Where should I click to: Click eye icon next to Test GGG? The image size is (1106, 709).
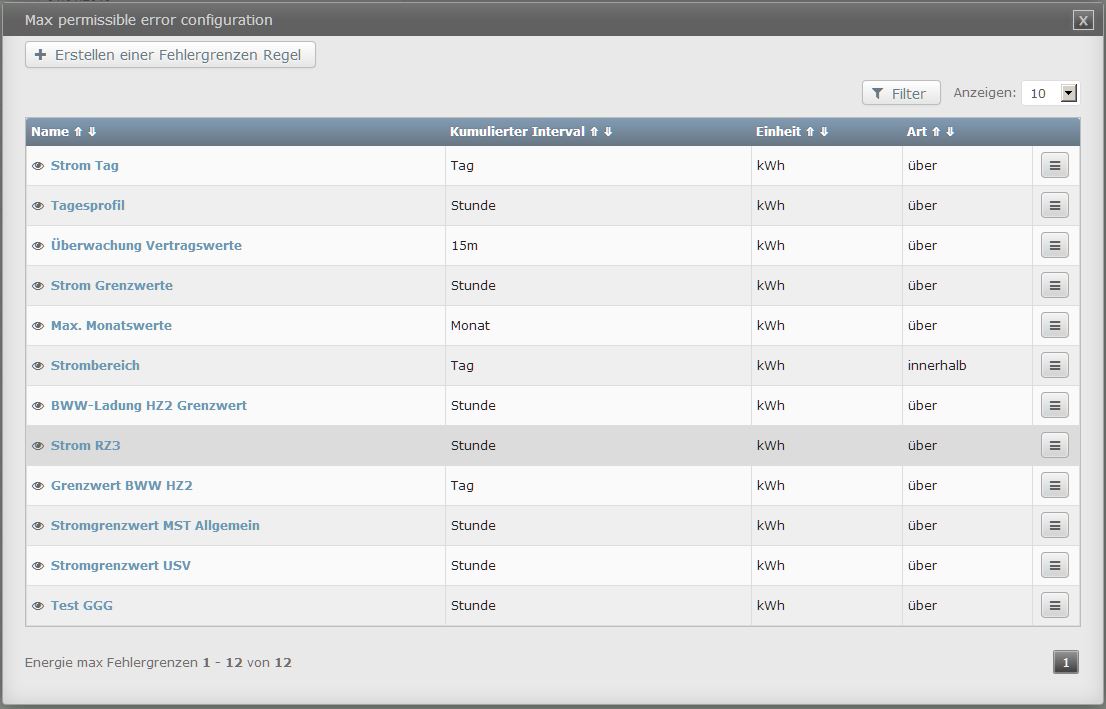pos(38,605)
